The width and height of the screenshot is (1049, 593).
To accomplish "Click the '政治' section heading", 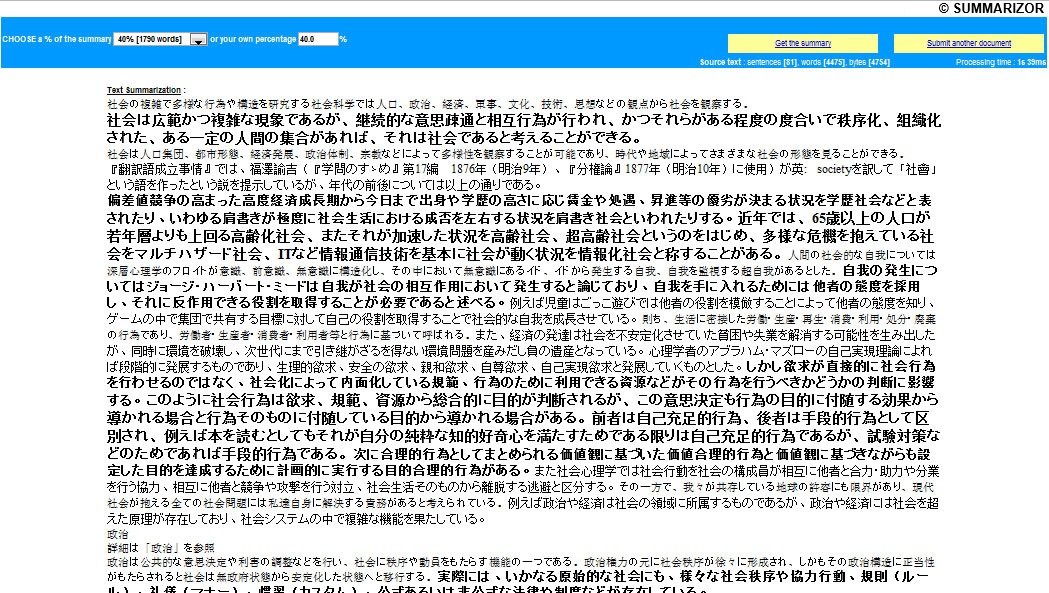I will pos(118,534).
